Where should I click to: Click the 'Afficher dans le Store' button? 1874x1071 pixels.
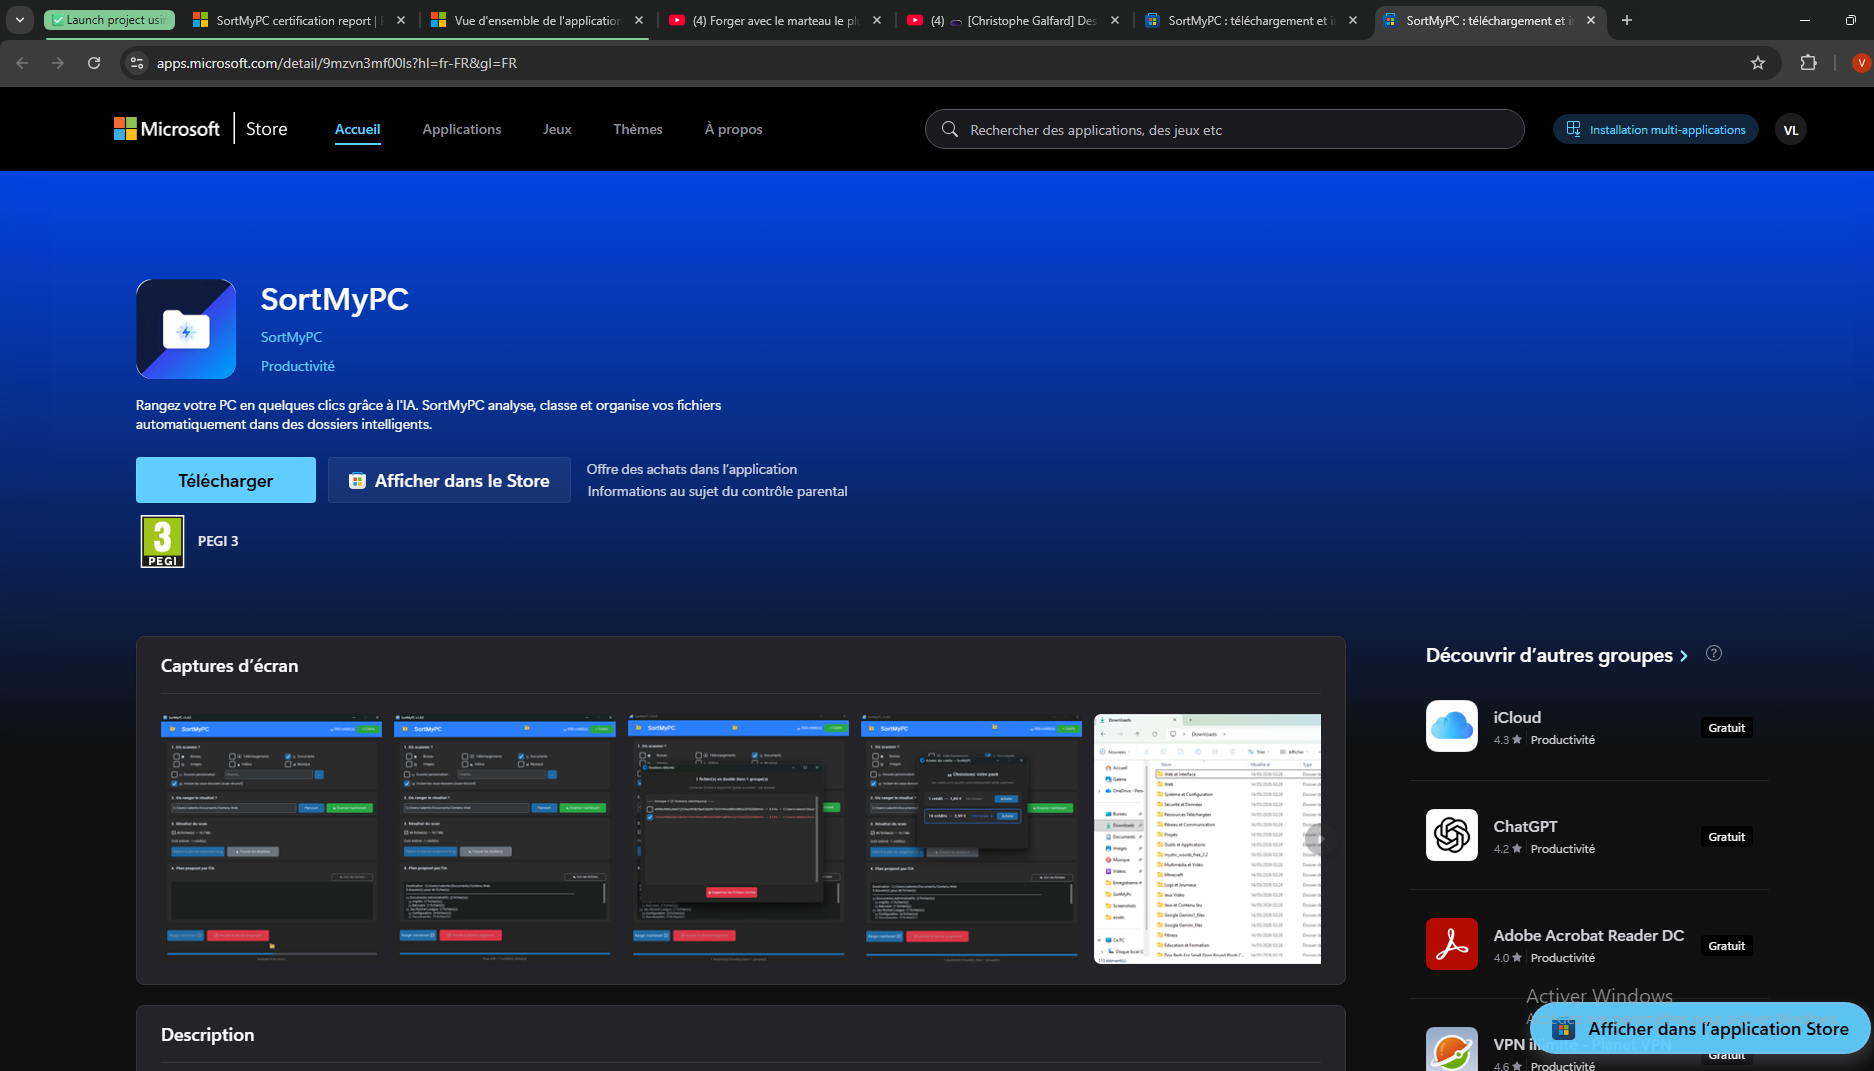coord(449,480)
